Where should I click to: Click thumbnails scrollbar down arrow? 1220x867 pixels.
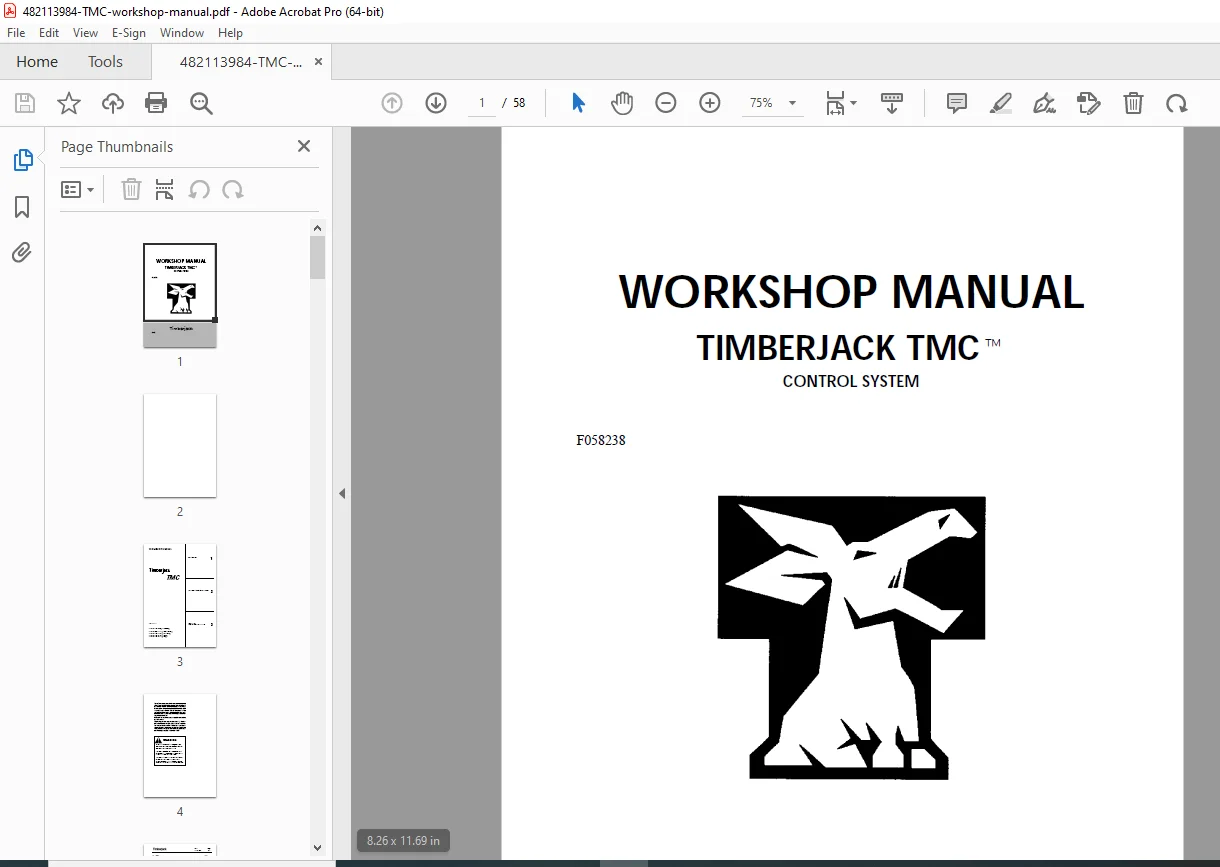pyautogui.click(x=318, y=848)
